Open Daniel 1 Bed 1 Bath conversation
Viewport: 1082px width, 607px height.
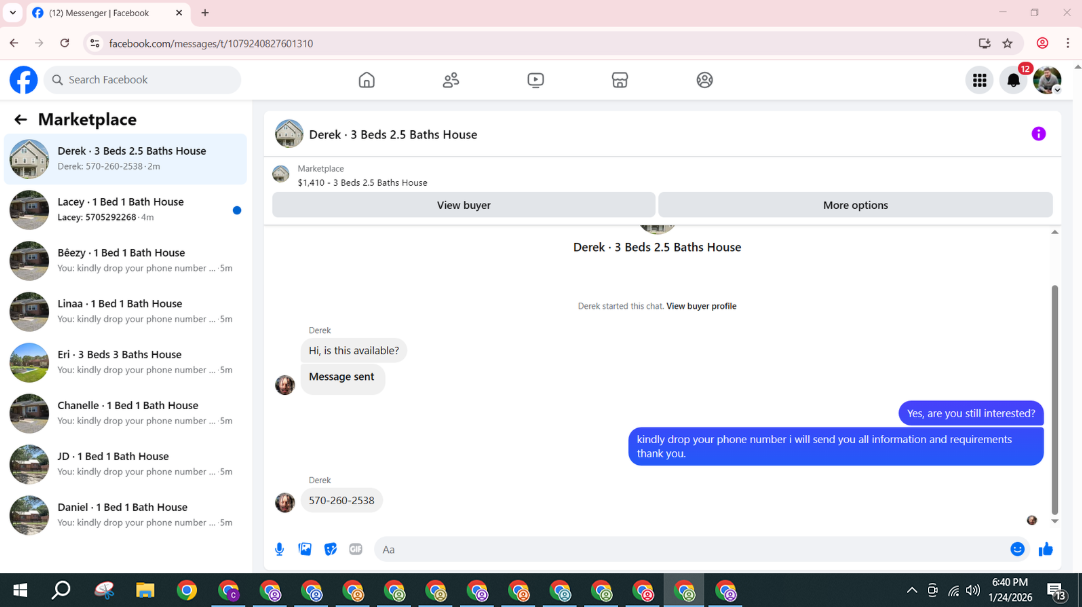pos(126,515)
